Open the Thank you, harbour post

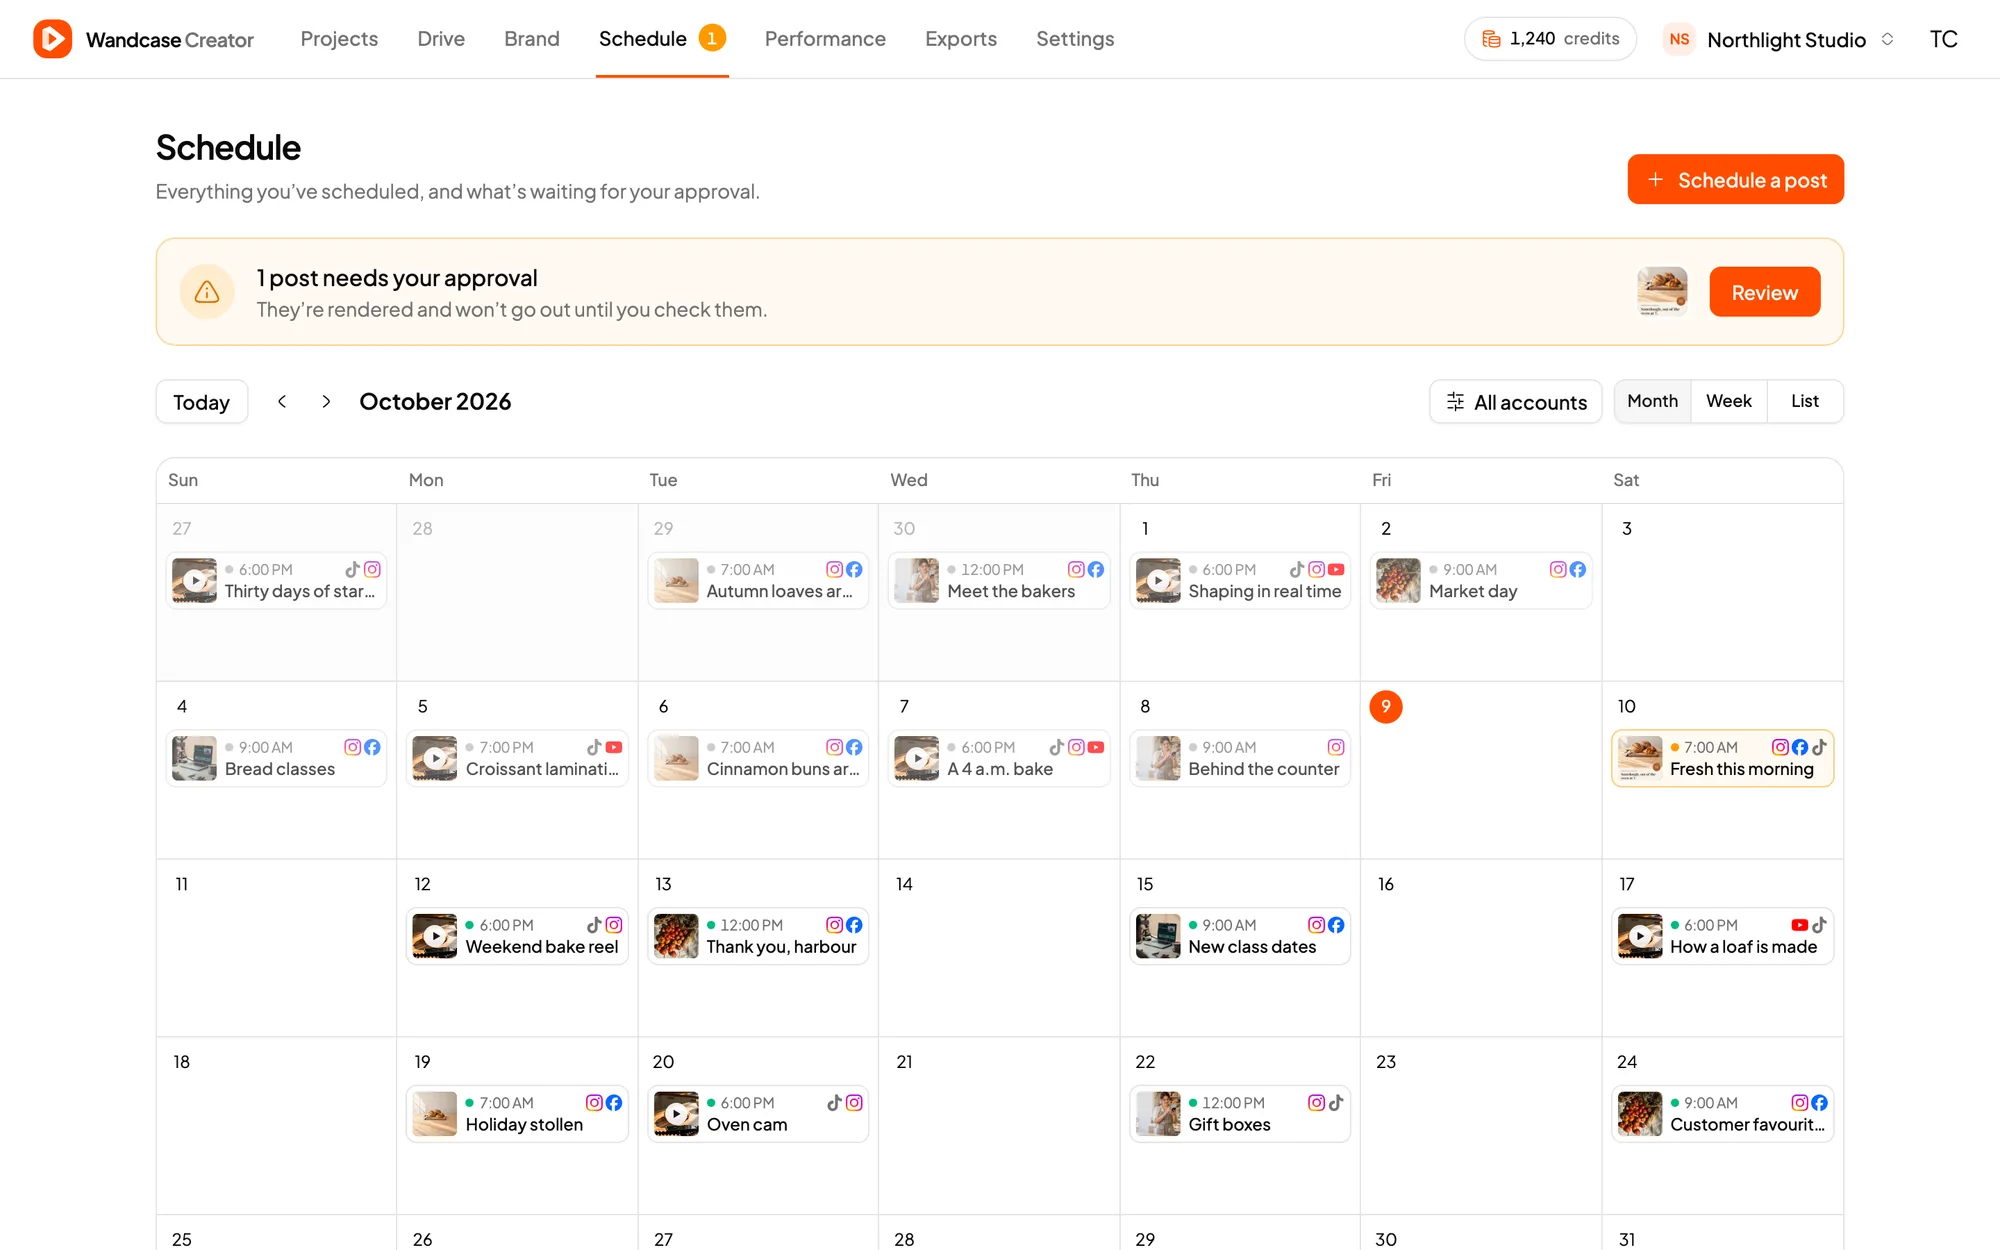(758, 936)
